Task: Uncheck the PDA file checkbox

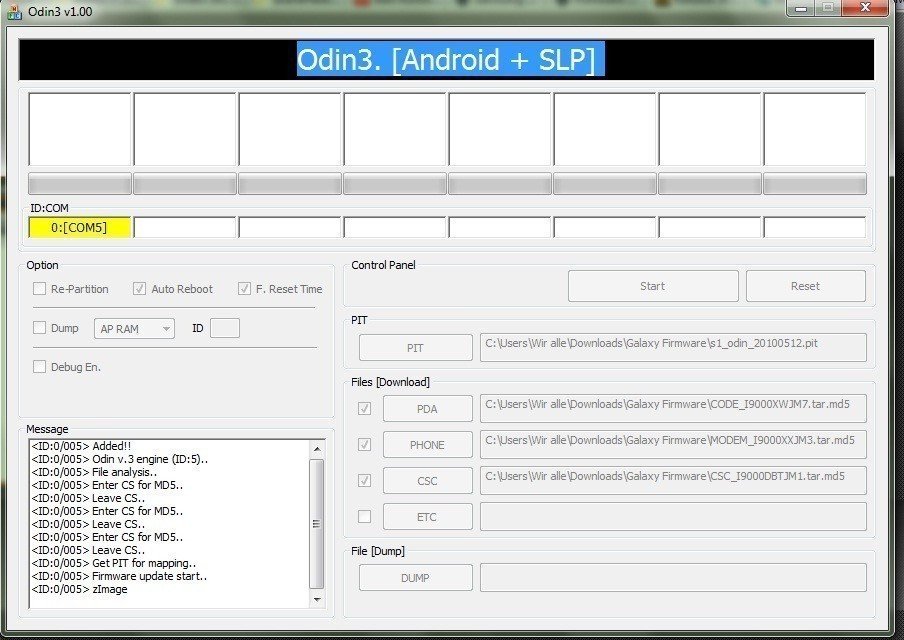Action: (364, 409)
